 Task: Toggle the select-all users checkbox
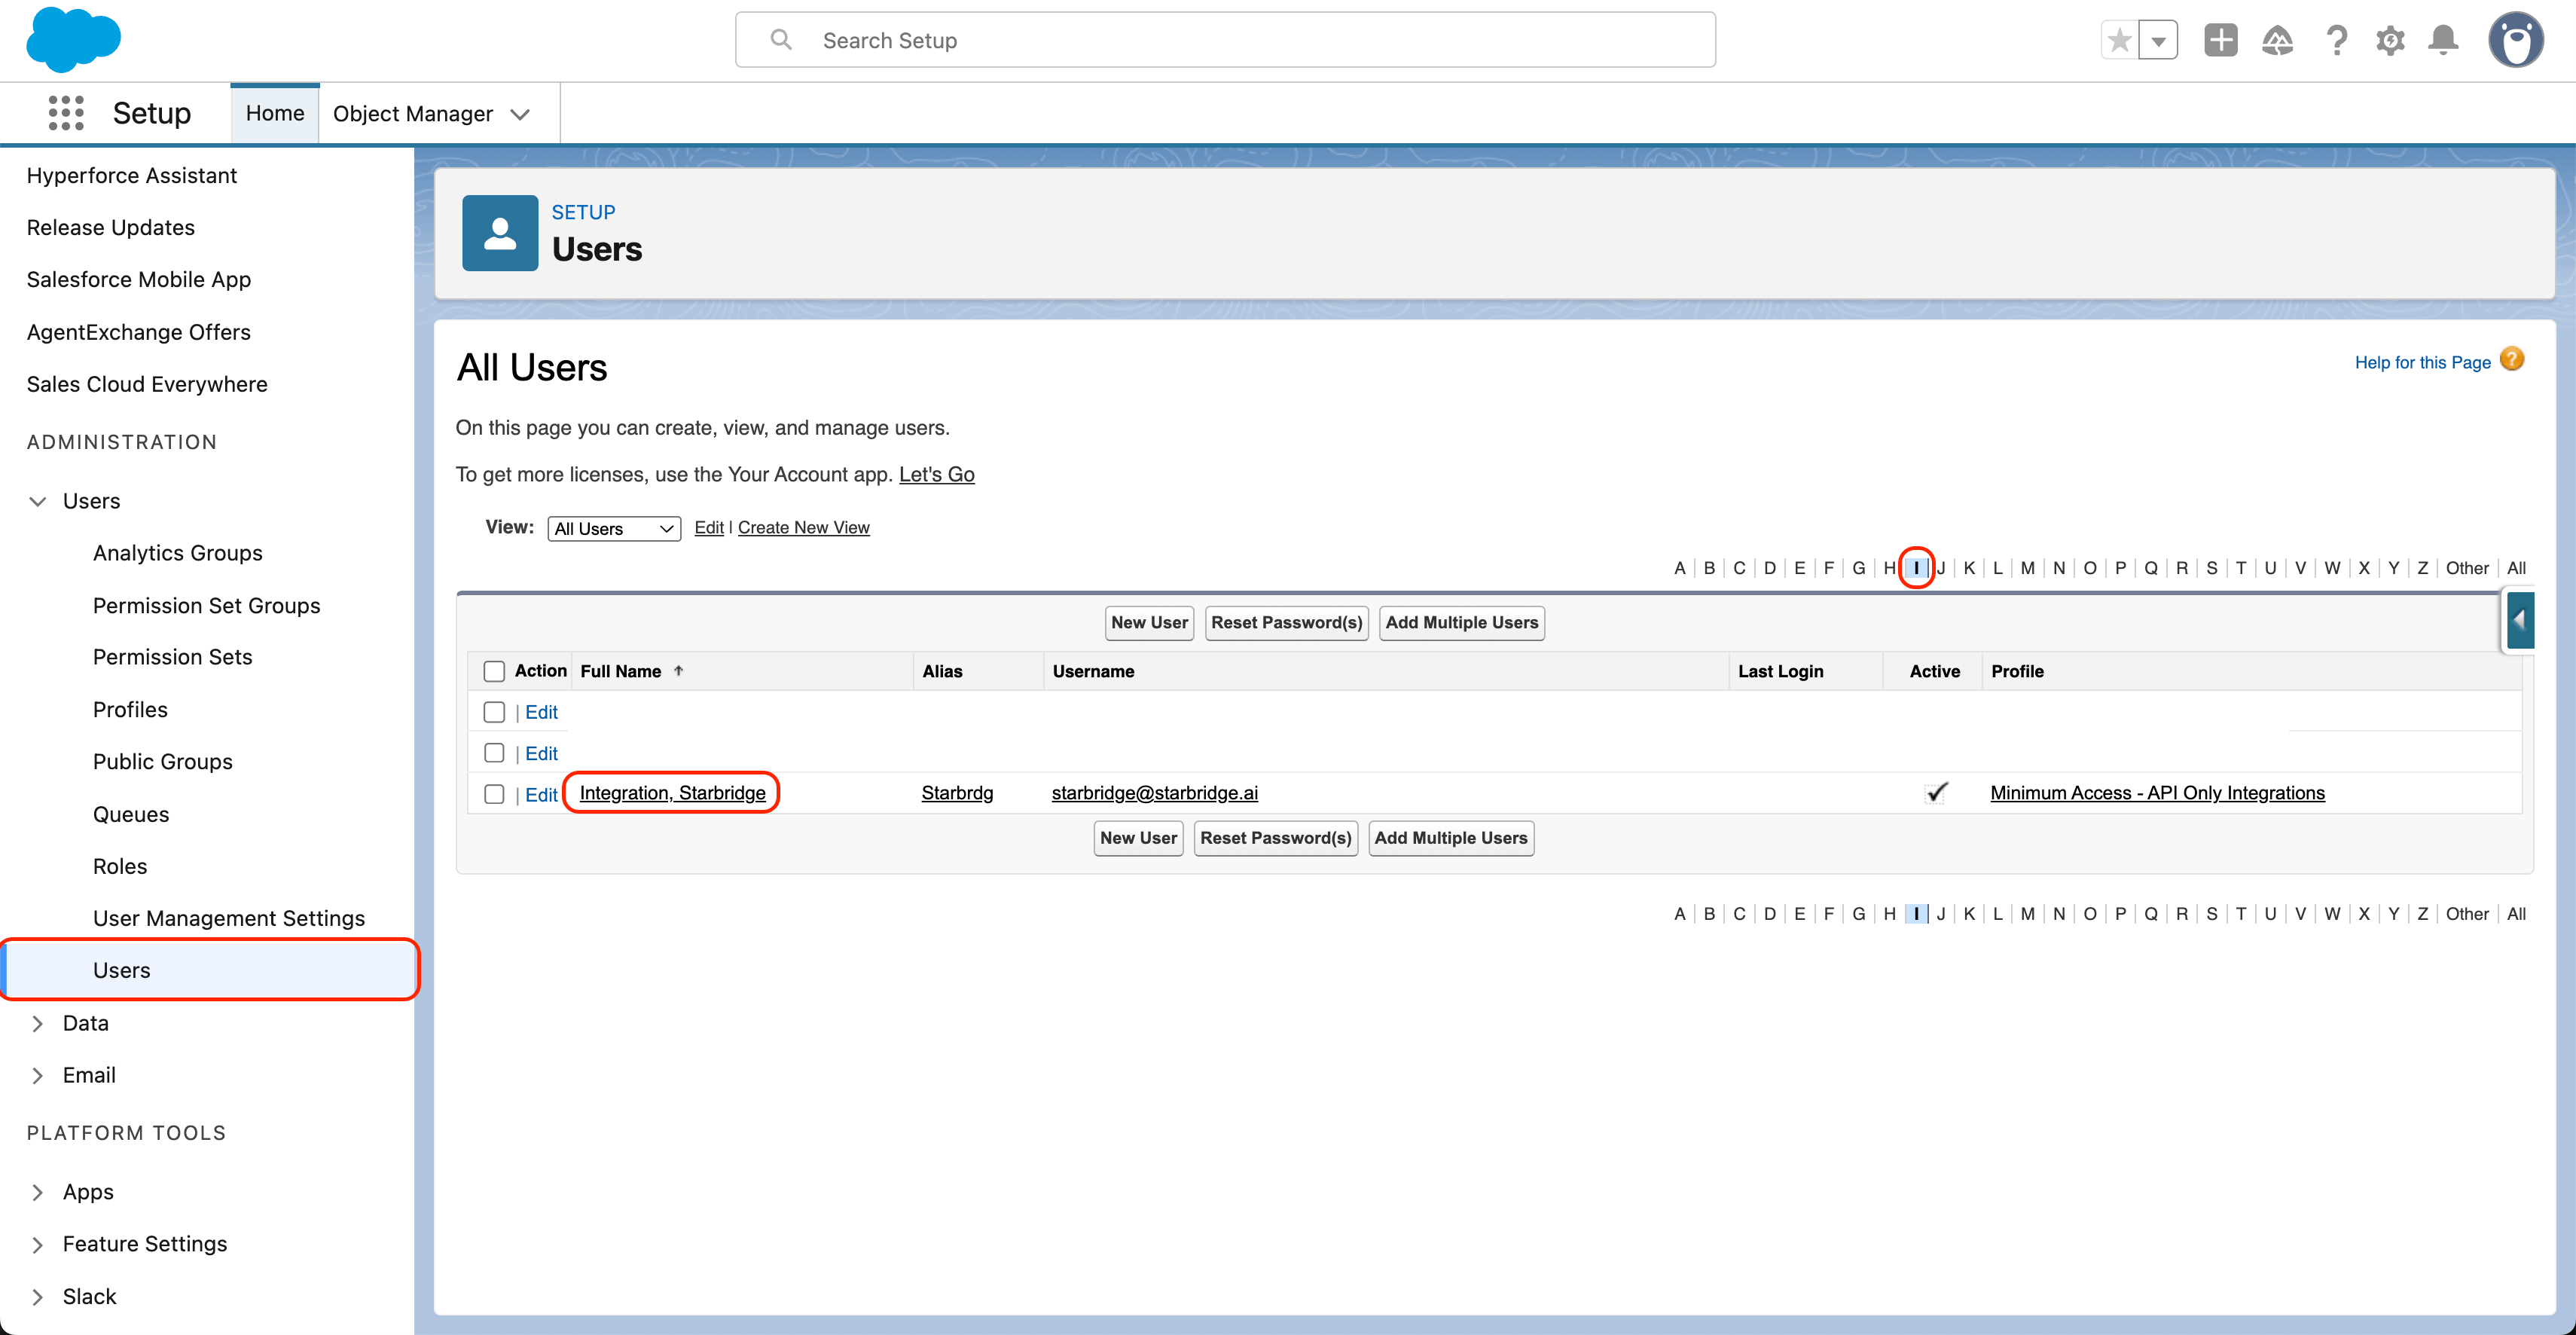[x=494, y=671]
